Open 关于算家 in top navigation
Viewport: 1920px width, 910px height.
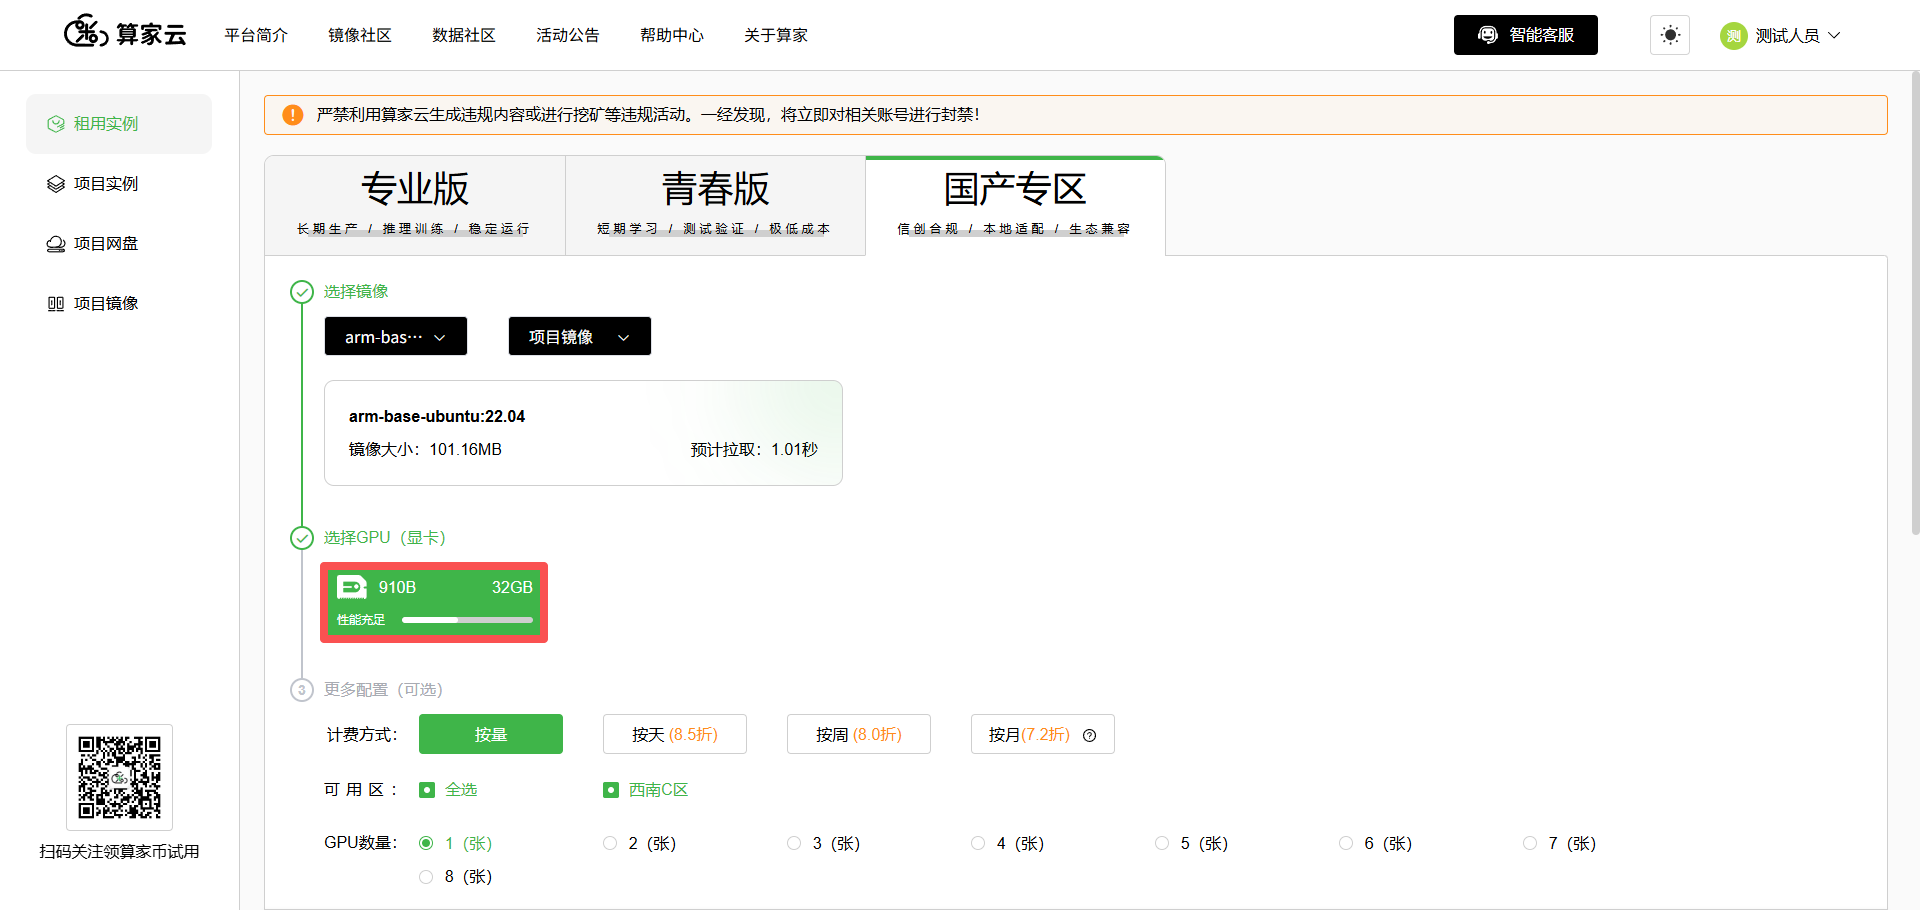776,35
